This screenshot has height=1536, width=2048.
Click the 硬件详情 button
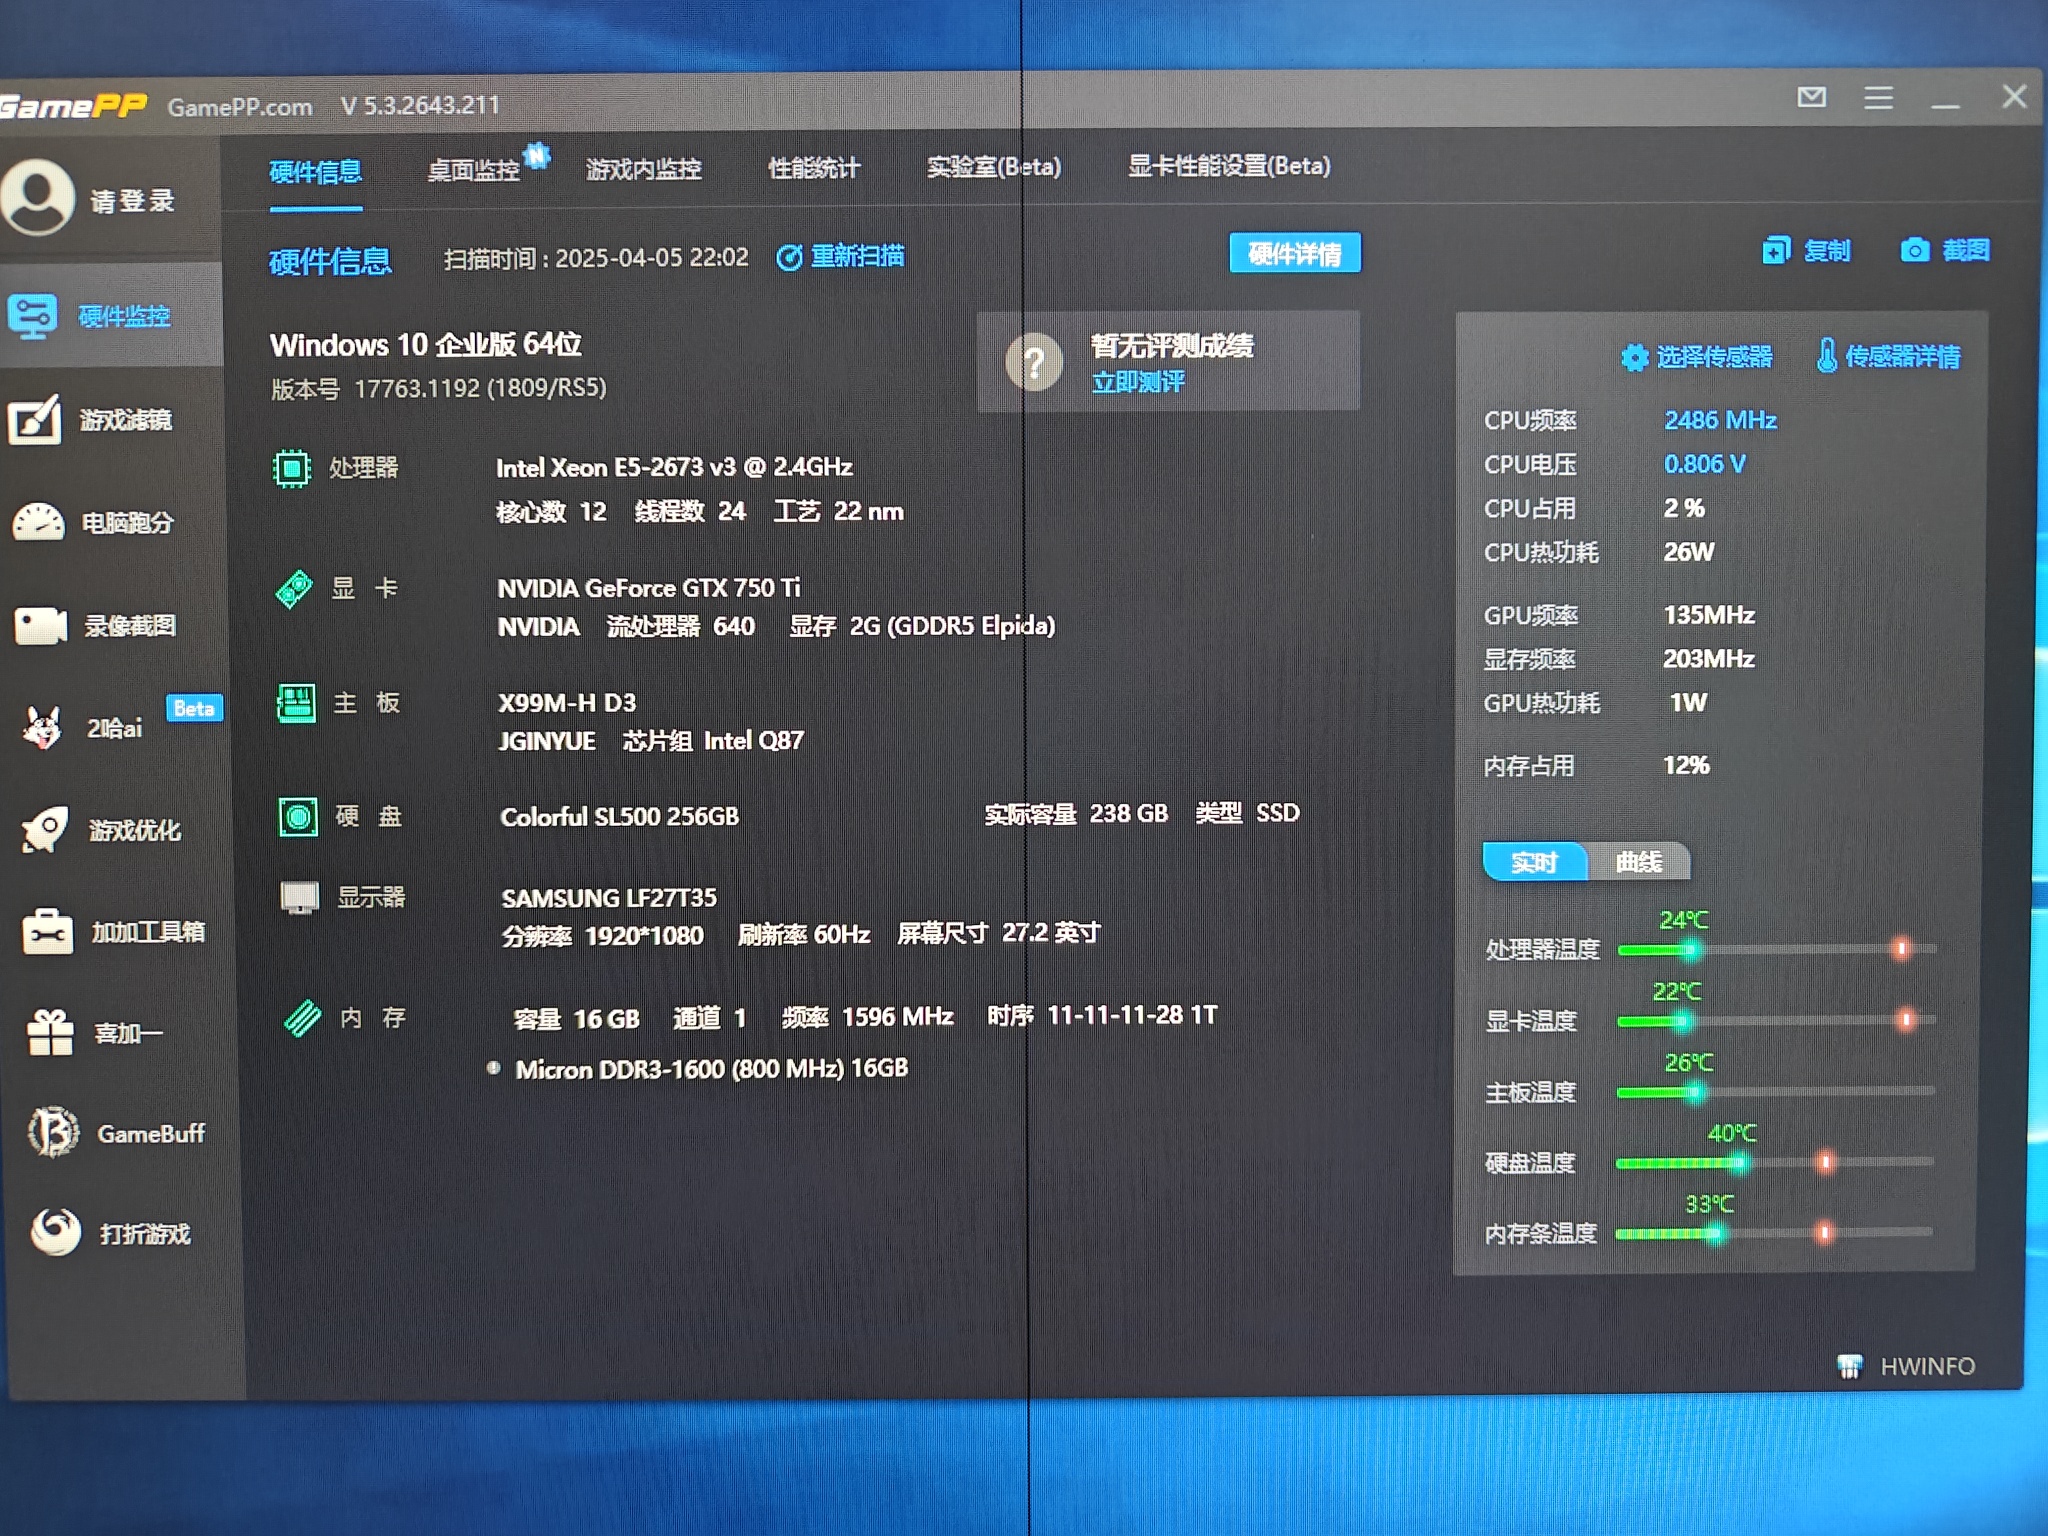coord(1294,254)
